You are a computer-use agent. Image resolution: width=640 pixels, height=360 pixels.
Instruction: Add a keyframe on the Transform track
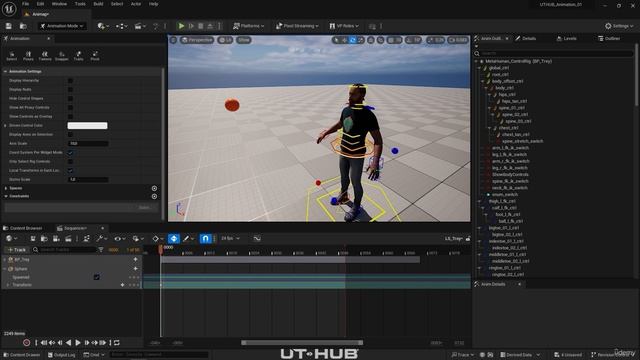122,285
